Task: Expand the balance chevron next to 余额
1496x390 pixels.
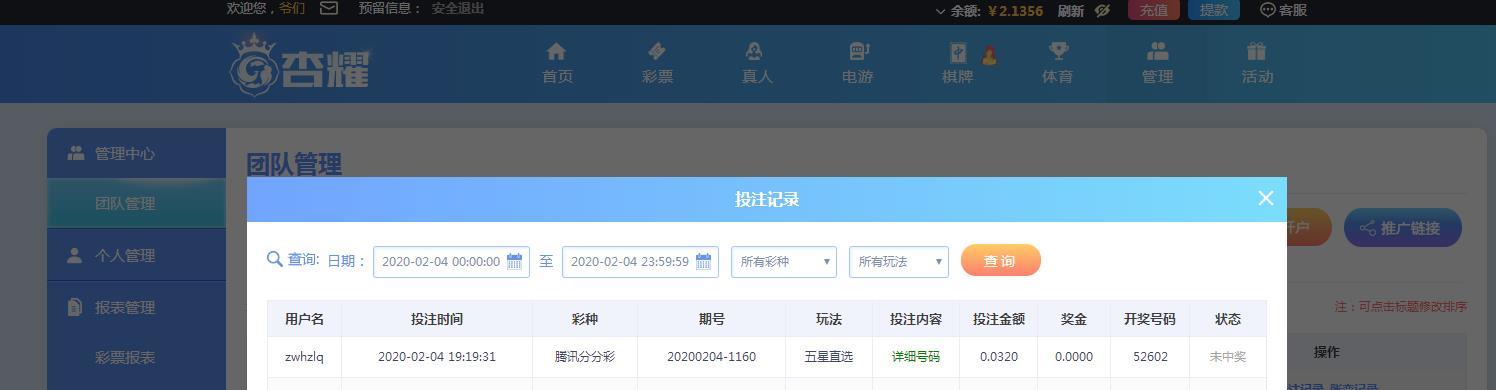Action: pyautogui.click(x=940, y=11)
